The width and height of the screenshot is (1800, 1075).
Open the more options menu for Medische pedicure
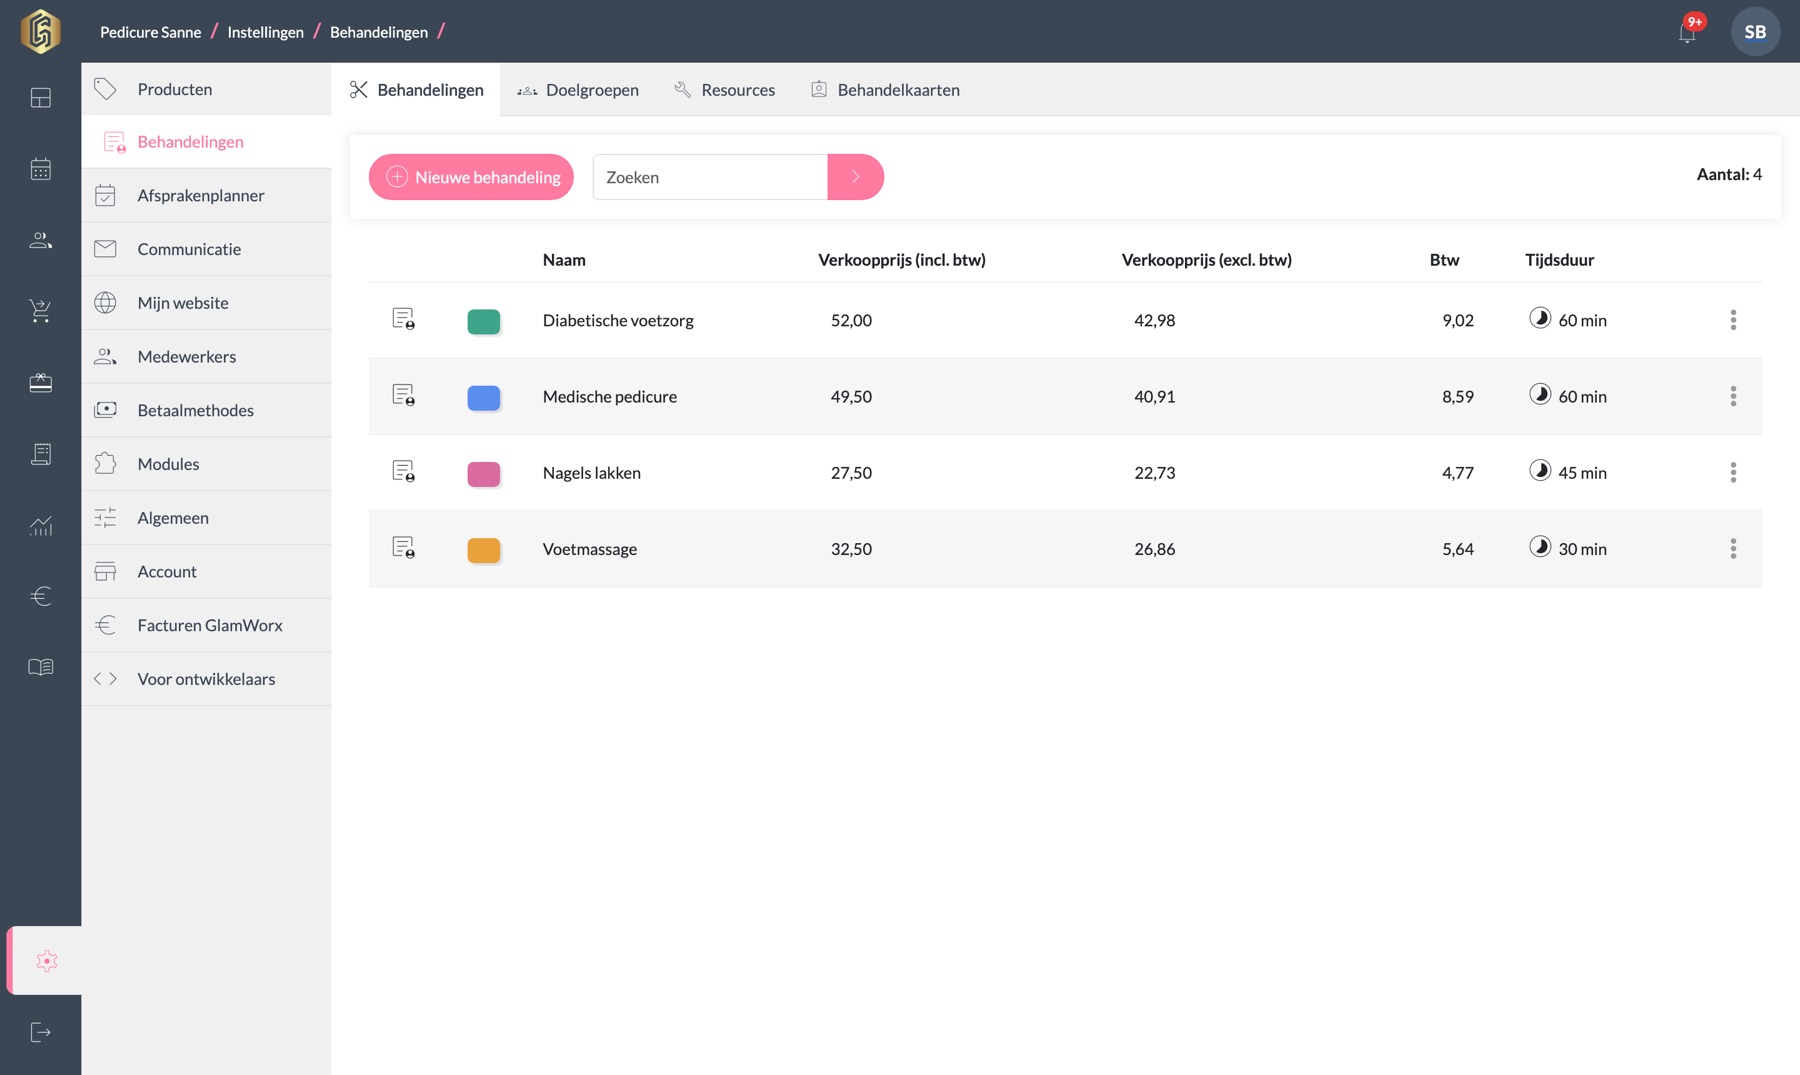(x=1733, y=396)
